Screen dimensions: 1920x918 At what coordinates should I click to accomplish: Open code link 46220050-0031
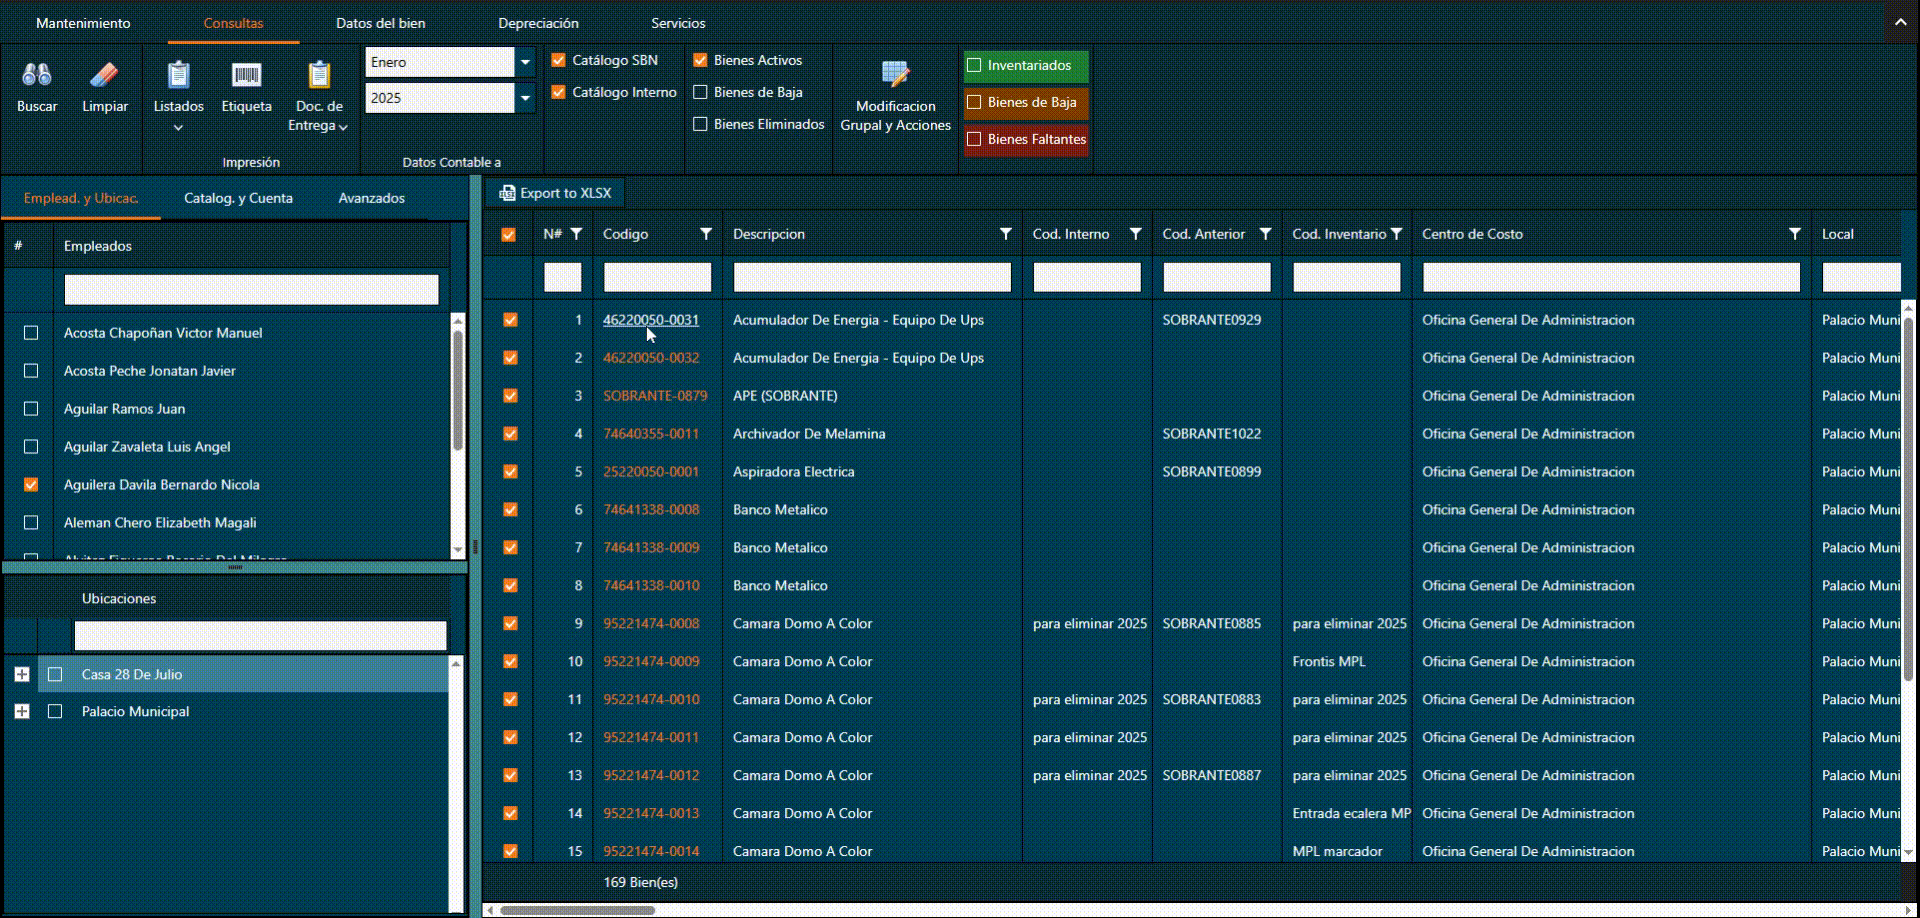pos(651,320)
